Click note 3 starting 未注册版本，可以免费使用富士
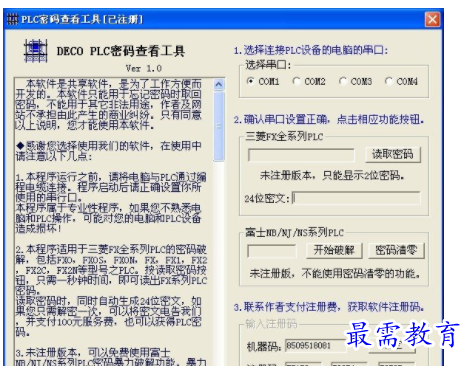468x366 pixels. click(x=111, y=358)
